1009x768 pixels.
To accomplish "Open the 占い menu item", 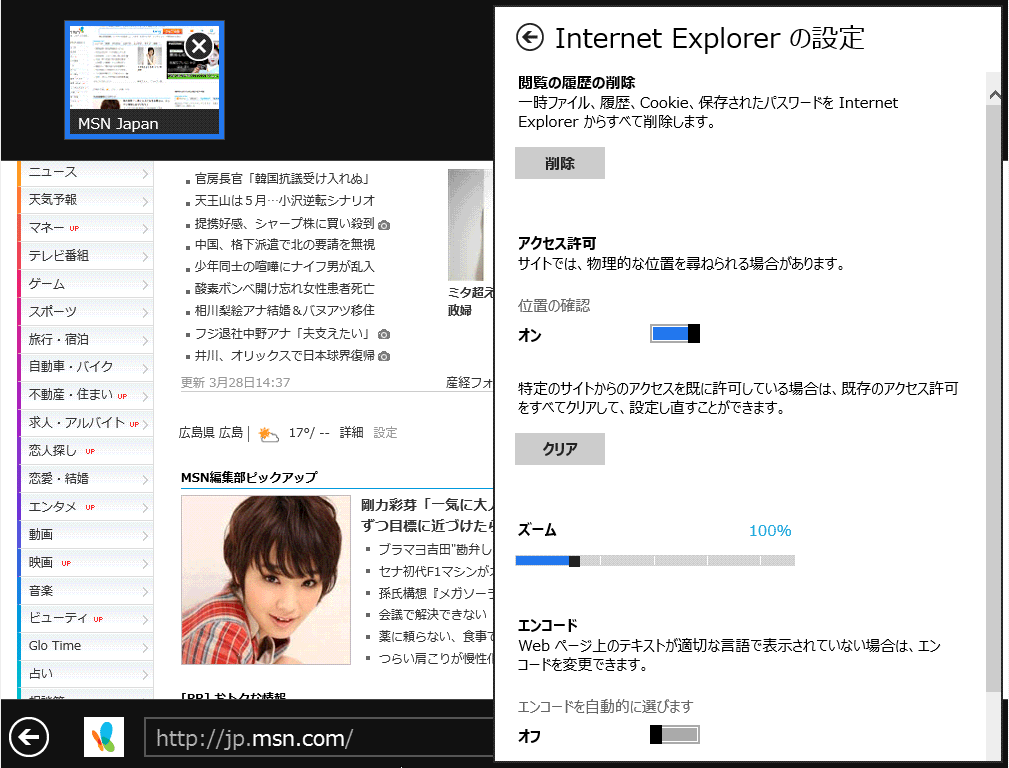I will coord(86,673).
